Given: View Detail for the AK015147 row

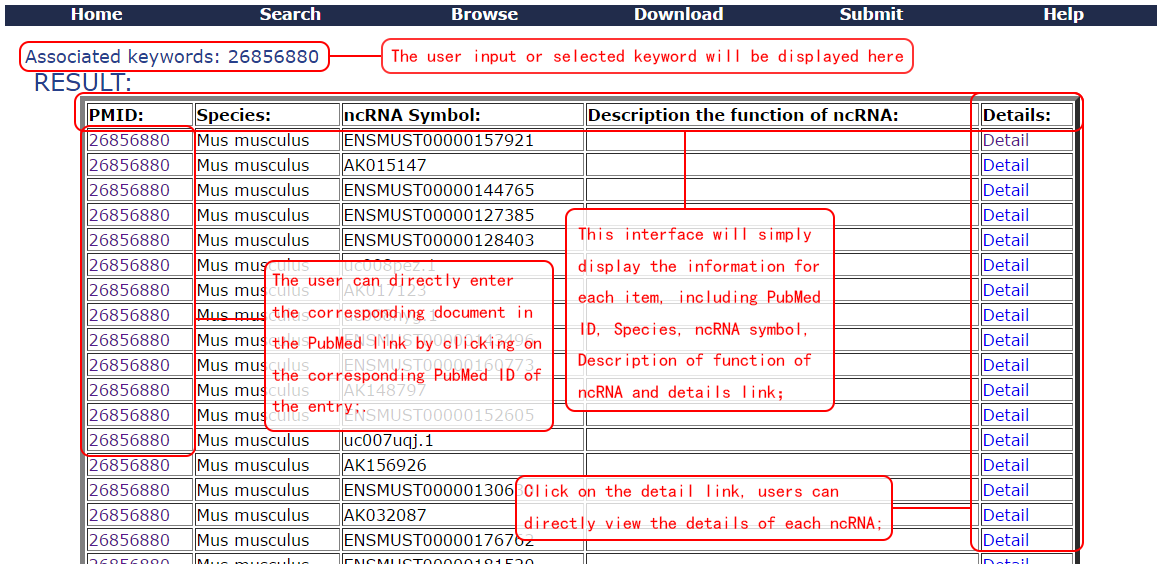Looking at the screenshot, I should pyautogui.click(x=1005, y=165).
